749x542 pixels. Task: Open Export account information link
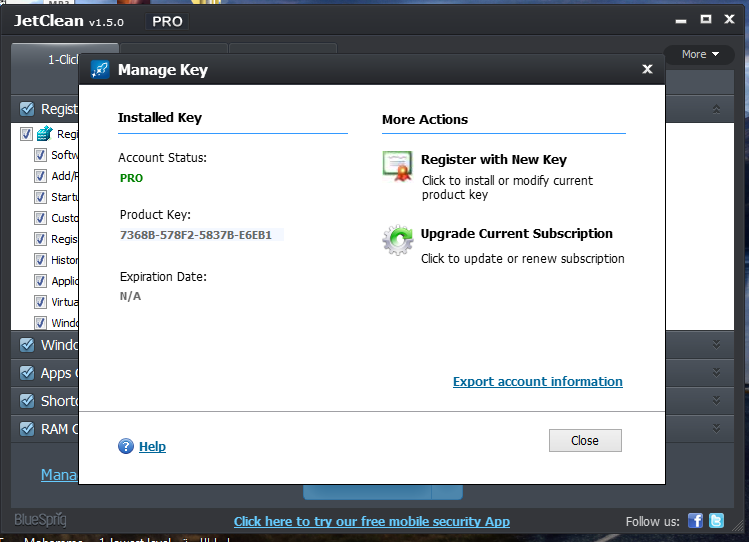[x=538, y=382]
